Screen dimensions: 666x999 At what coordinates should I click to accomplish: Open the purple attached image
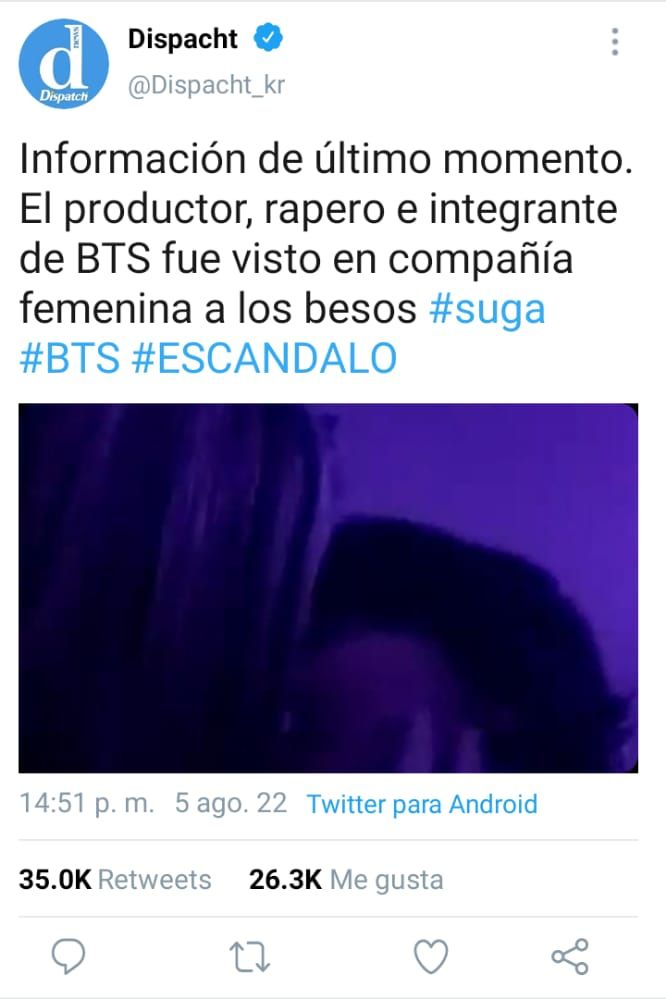(x=328, y=588)
